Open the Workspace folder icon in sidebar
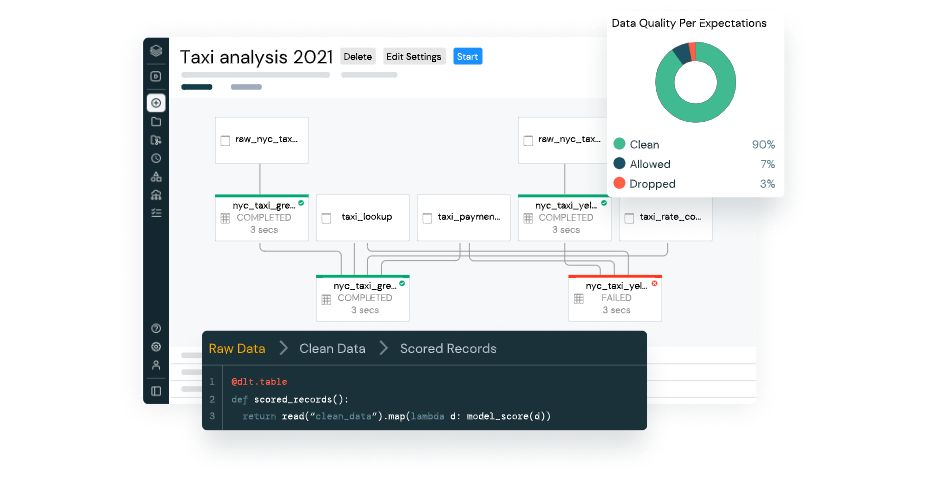Viewport: 942px width, 478px height. [x=156, y=121]
